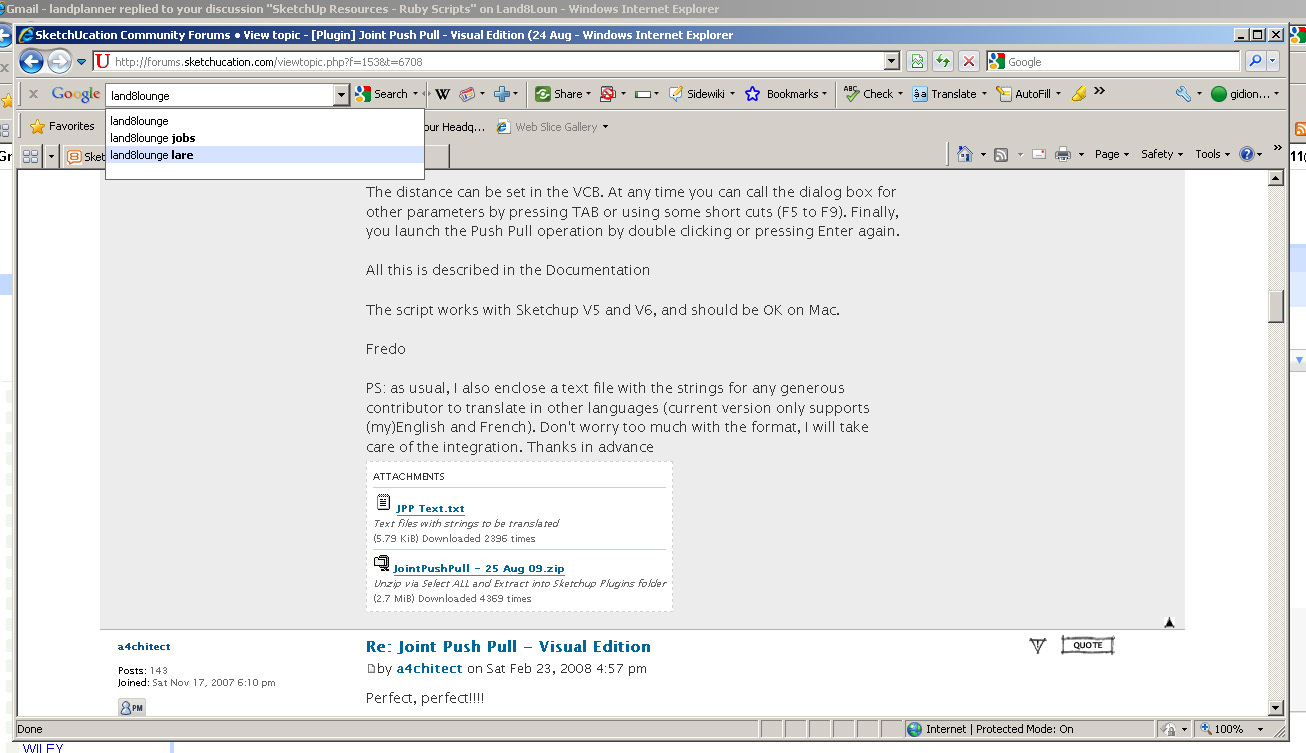Open the Safety menu

click(1160, 154)
